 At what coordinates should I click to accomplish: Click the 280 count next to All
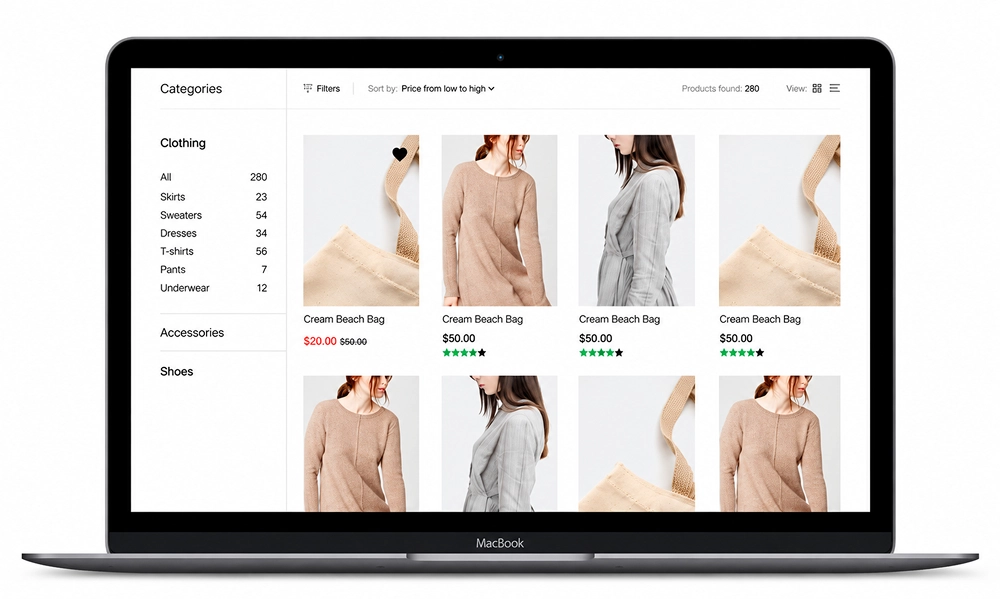[258, 177]
